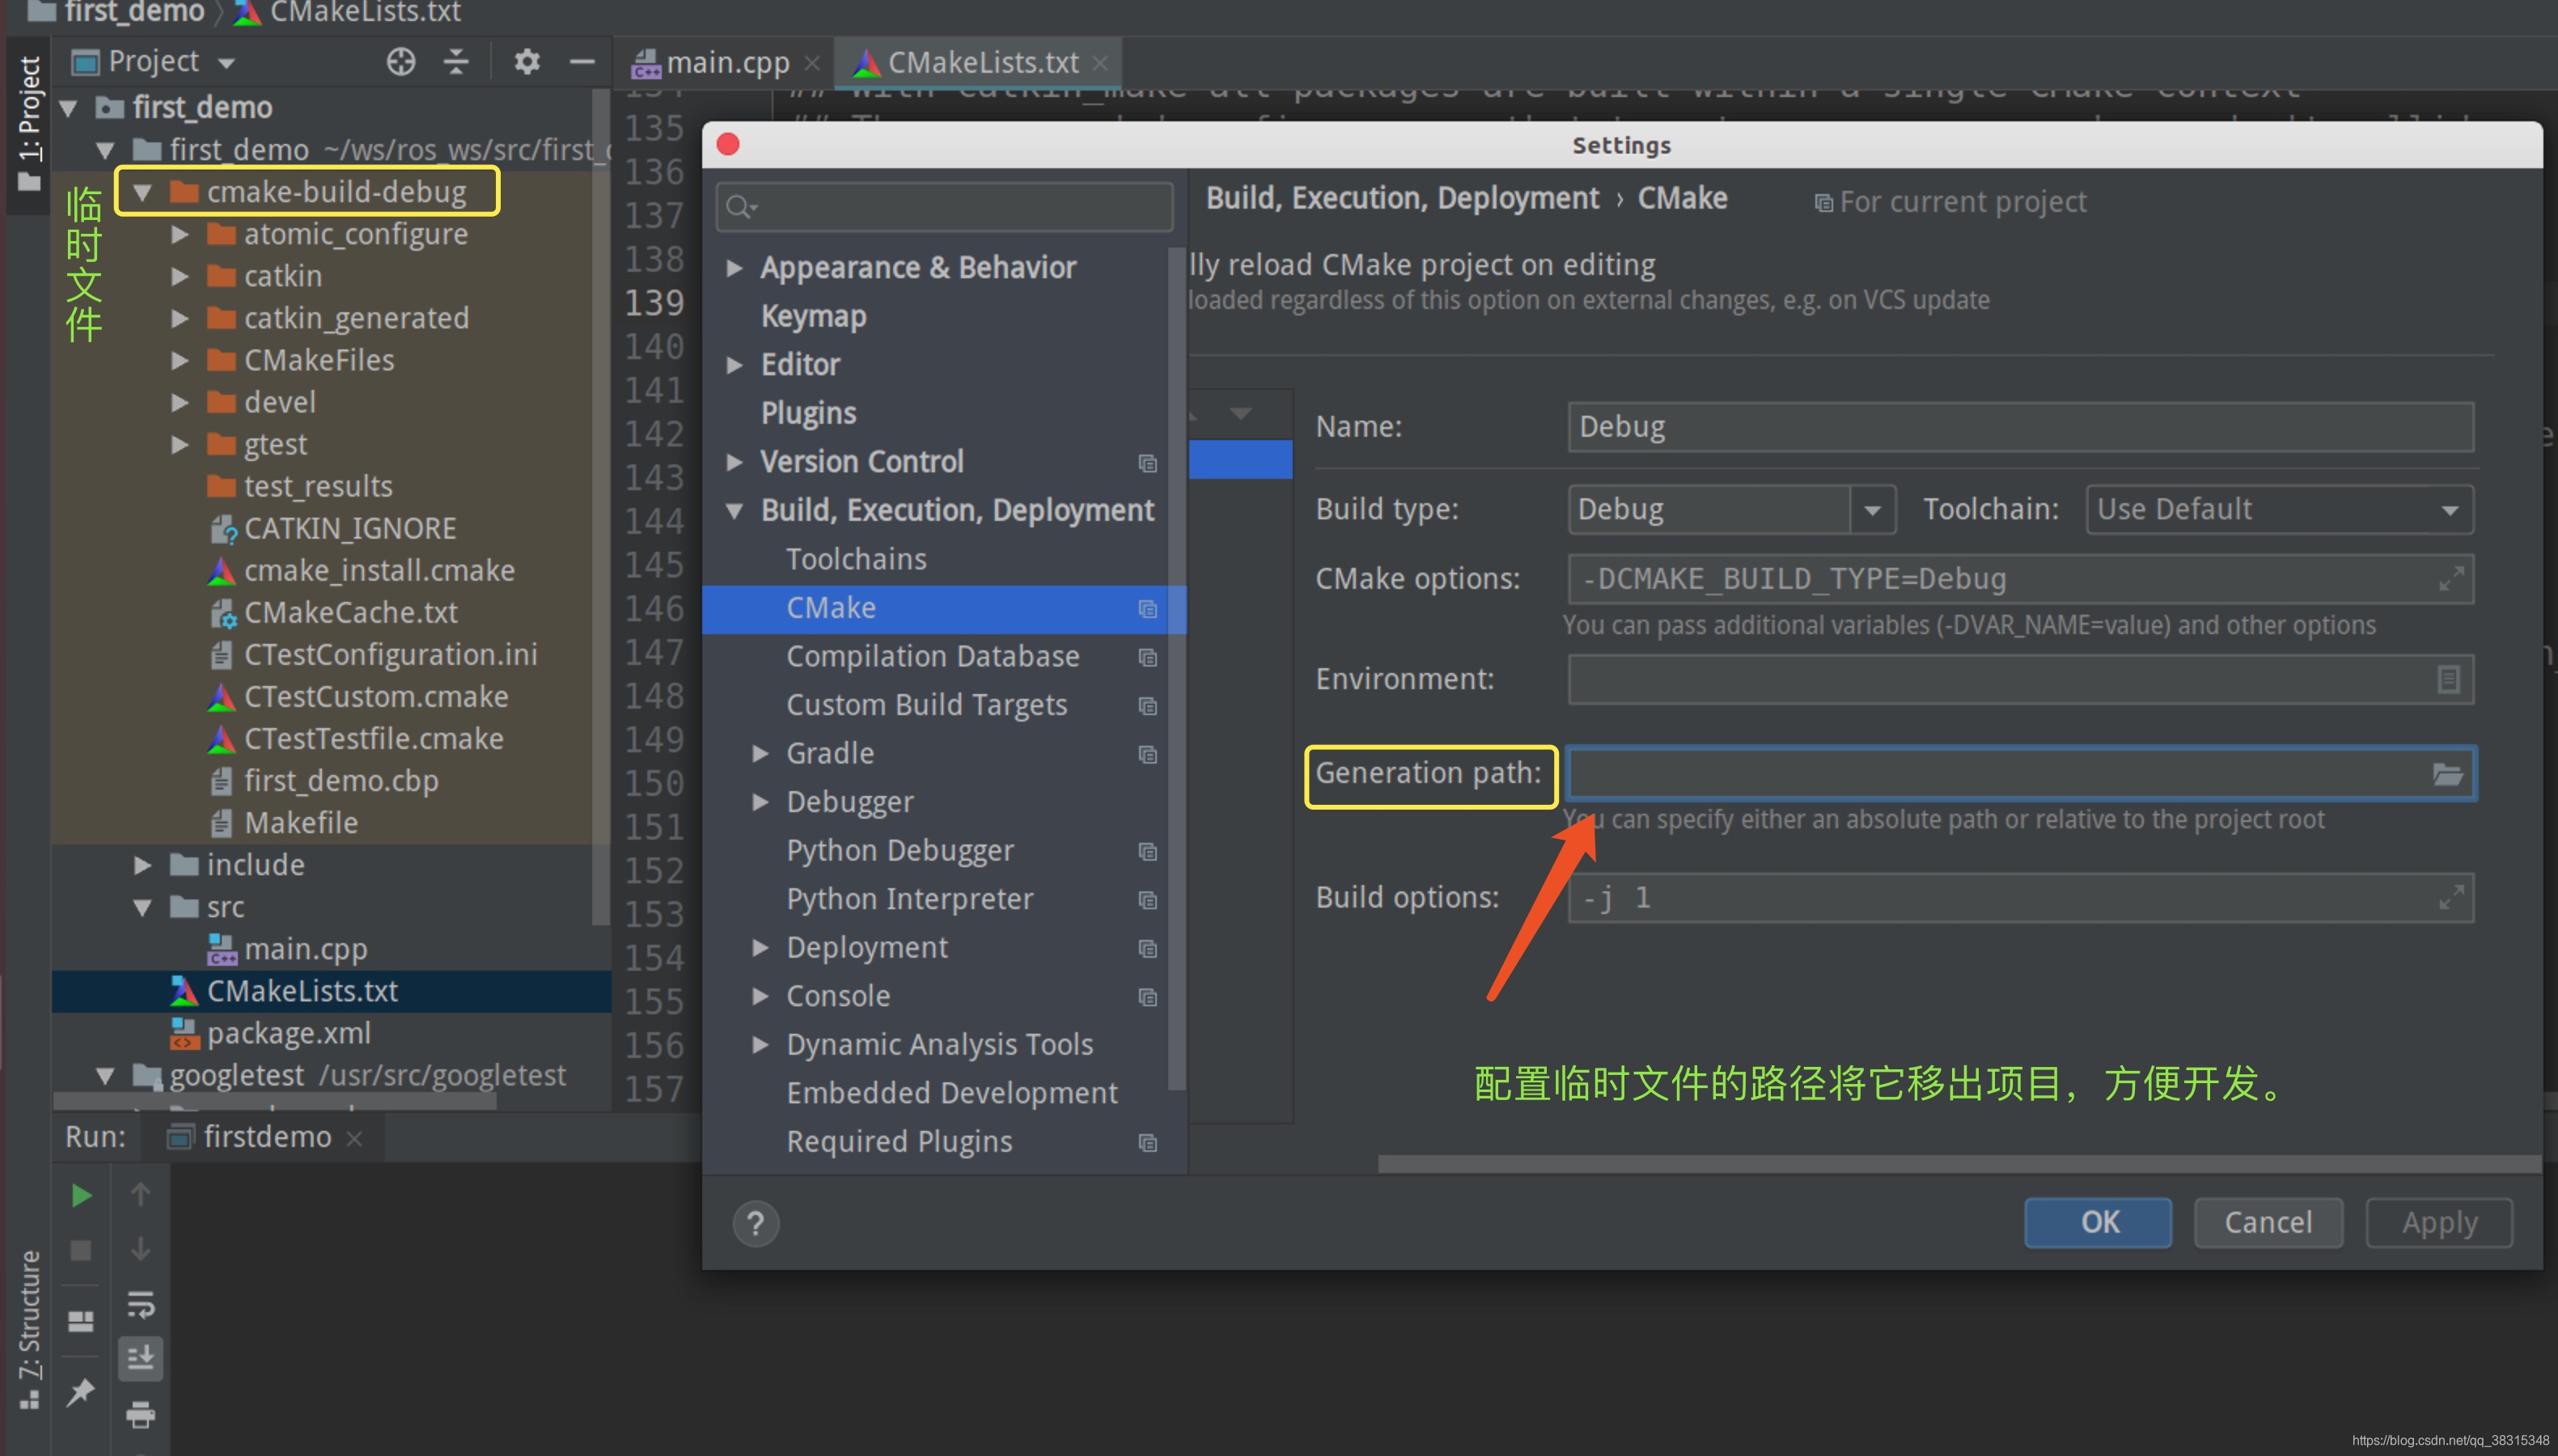Click the OK button
The width and height of the screenshot is (2558, 1456).
[x=2098, y=1222]
